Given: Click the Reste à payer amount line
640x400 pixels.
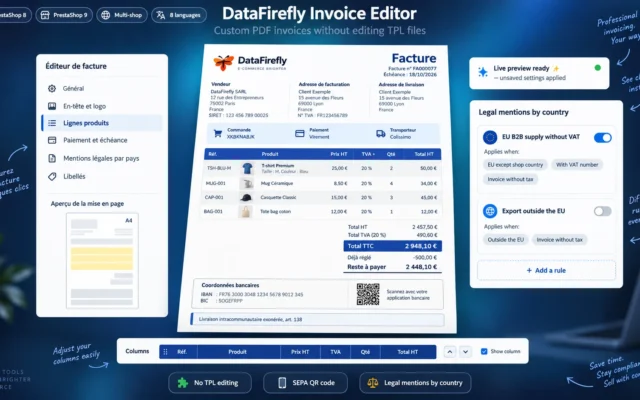Looking at the screenshot, I should click(x=392, y=267).
